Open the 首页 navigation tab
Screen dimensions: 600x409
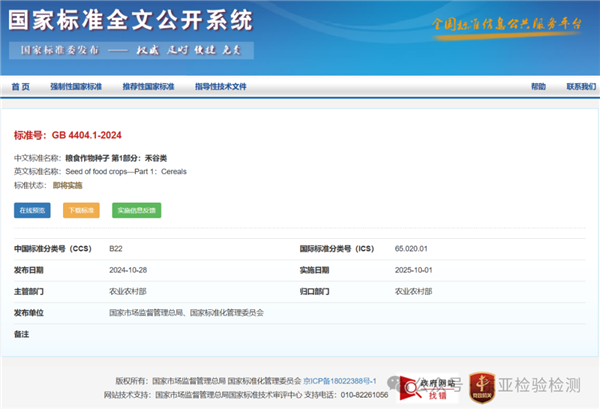coord(21,87)
